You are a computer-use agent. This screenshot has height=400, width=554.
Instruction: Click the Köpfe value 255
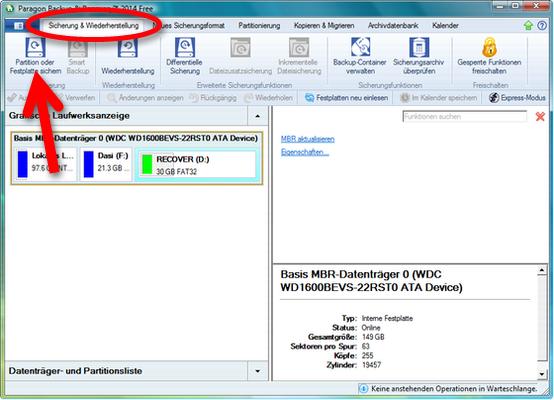point(367,356)
